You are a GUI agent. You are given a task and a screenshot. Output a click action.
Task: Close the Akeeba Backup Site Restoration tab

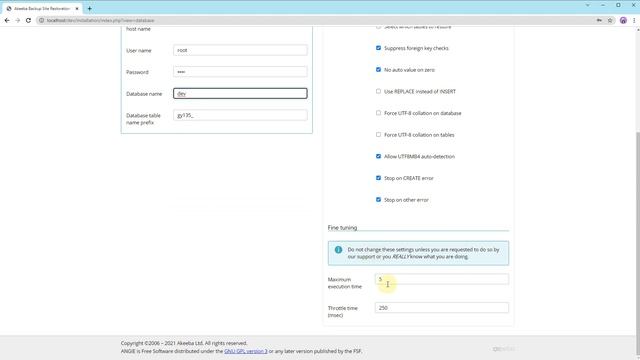tap(77, 9)
